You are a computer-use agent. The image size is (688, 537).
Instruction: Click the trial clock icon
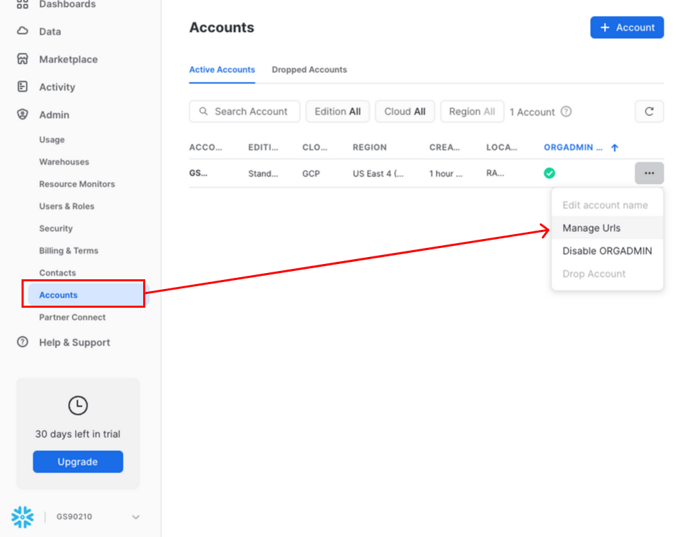coord(78,405)
